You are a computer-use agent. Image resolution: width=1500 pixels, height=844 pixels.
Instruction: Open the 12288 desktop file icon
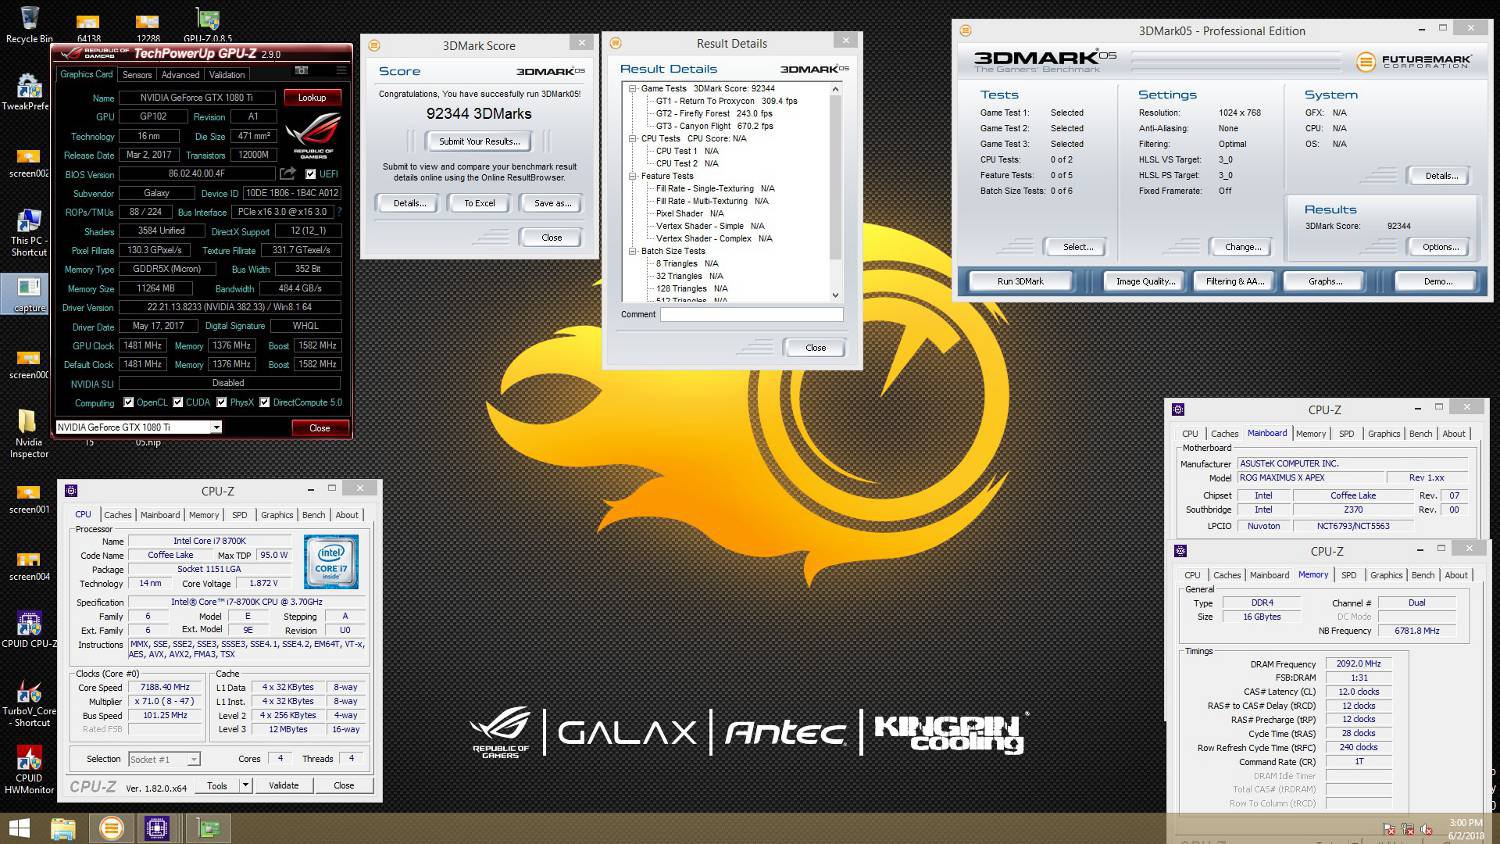(x=148, y=27)
